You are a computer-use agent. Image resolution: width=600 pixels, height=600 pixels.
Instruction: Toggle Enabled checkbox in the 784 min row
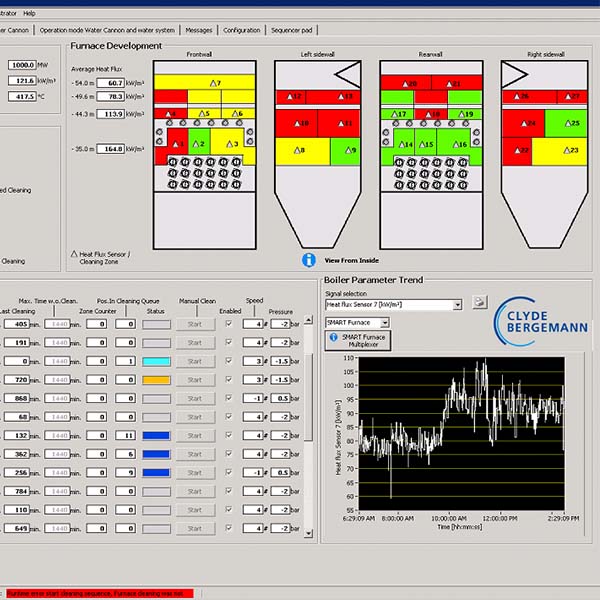[x=229, y=491]
